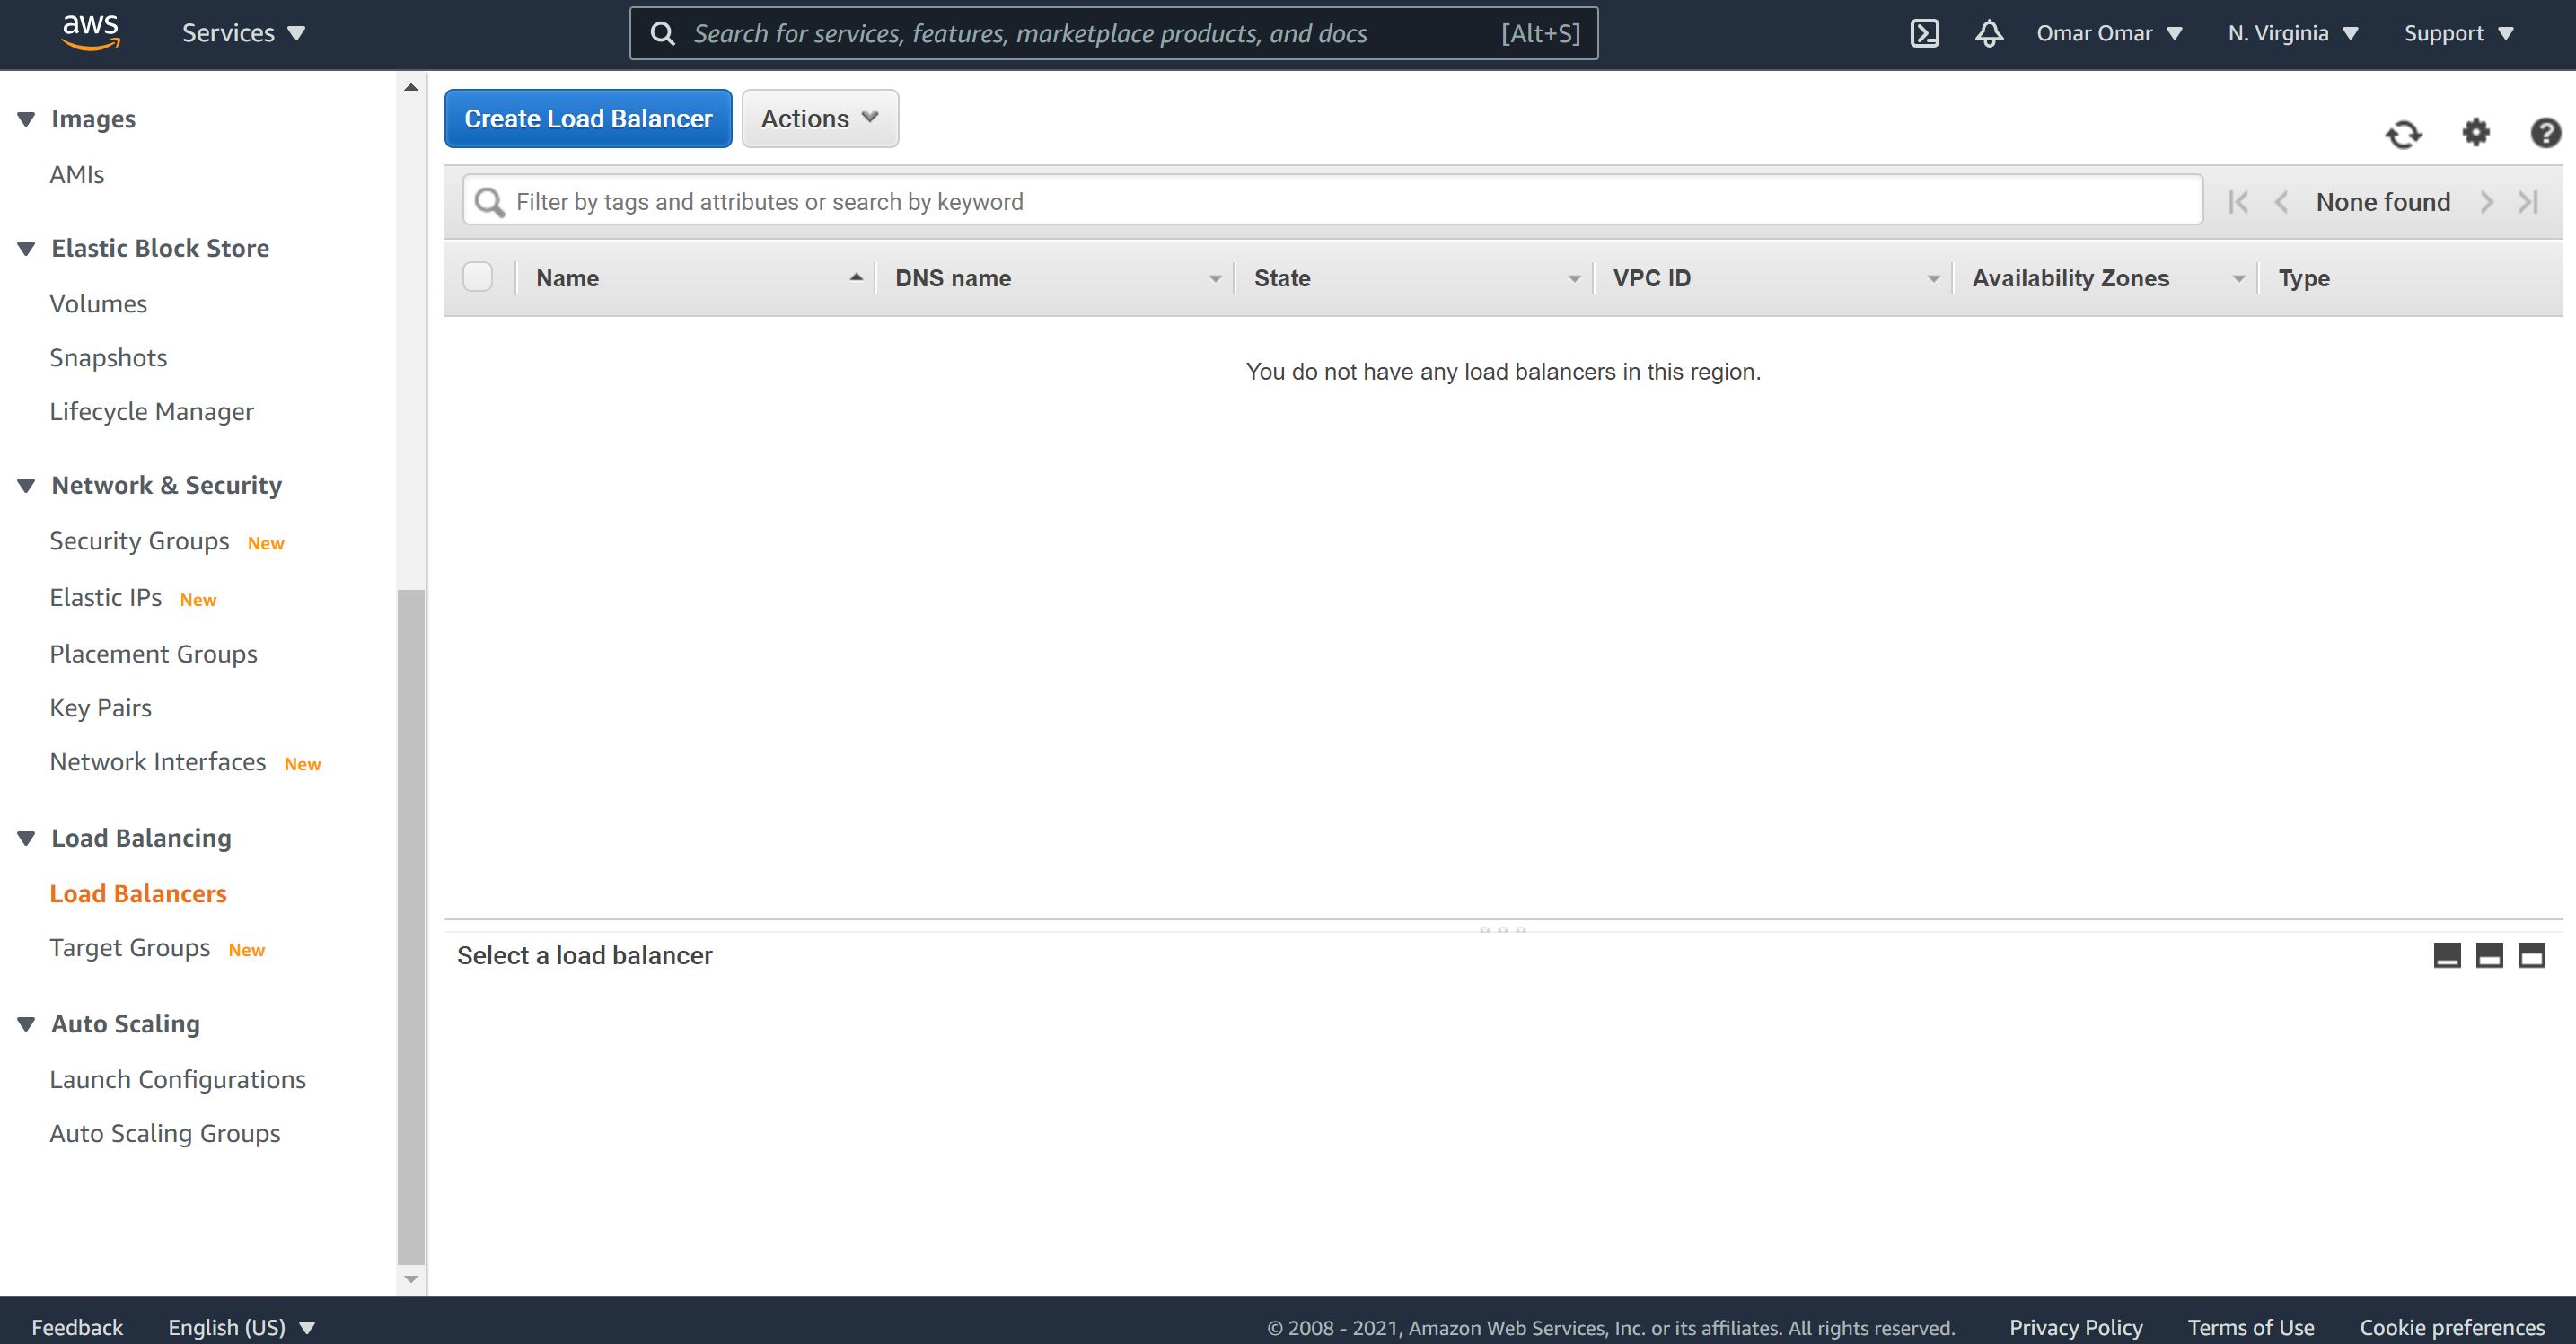The image size is (2576, 1344).
Task: Open Lifecycle Manager in the sidebar
Action: 151,411
